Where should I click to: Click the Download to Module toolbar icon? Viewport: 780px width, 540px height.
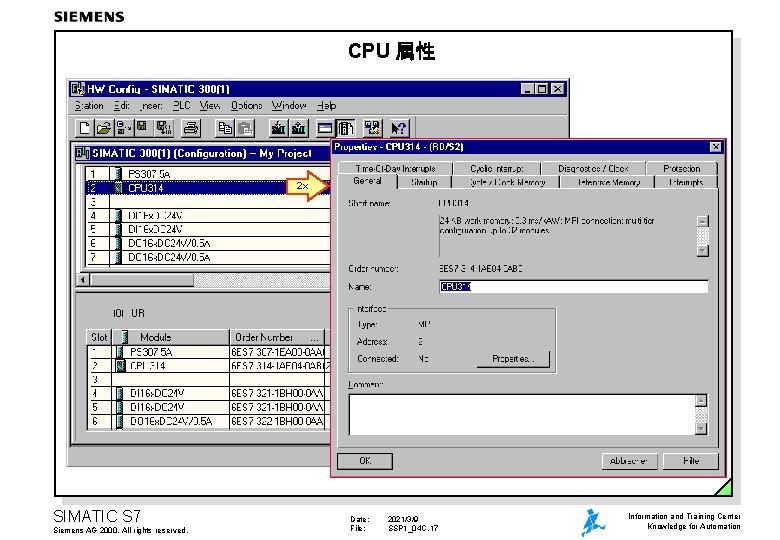[x=279, y=128]
